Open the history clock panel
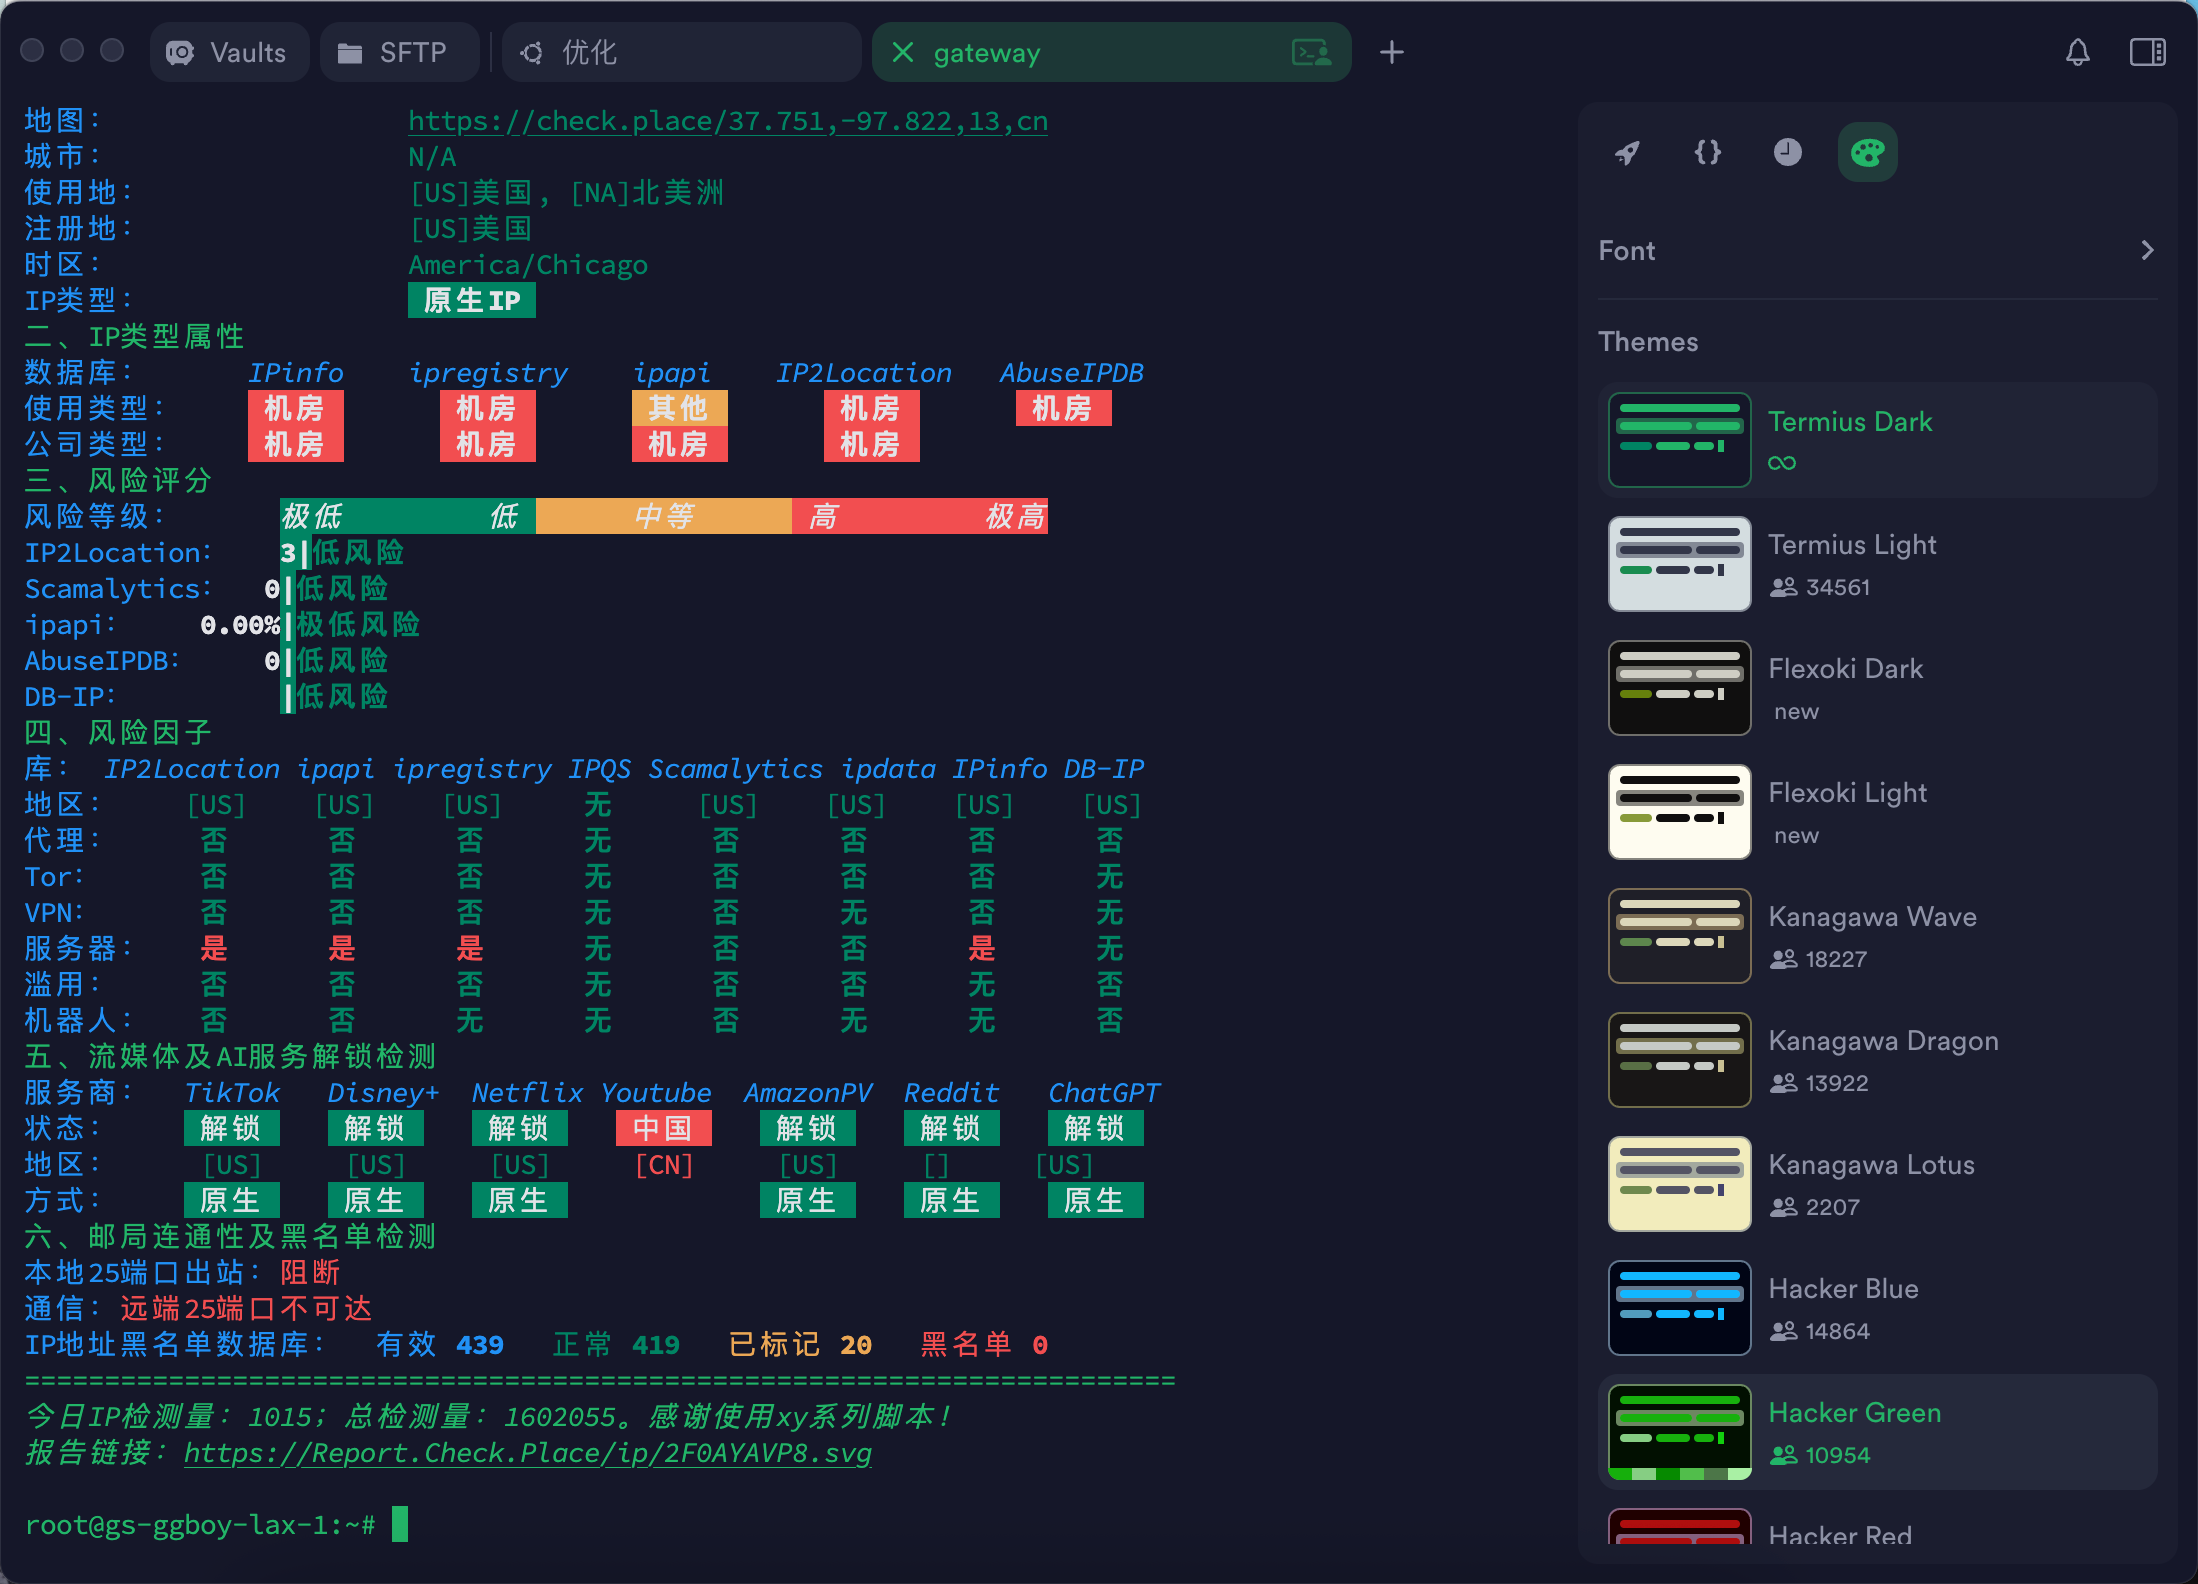The height and width of the screenshot is (1584, 2198). pyautogui.click(x=1787, y=152)
